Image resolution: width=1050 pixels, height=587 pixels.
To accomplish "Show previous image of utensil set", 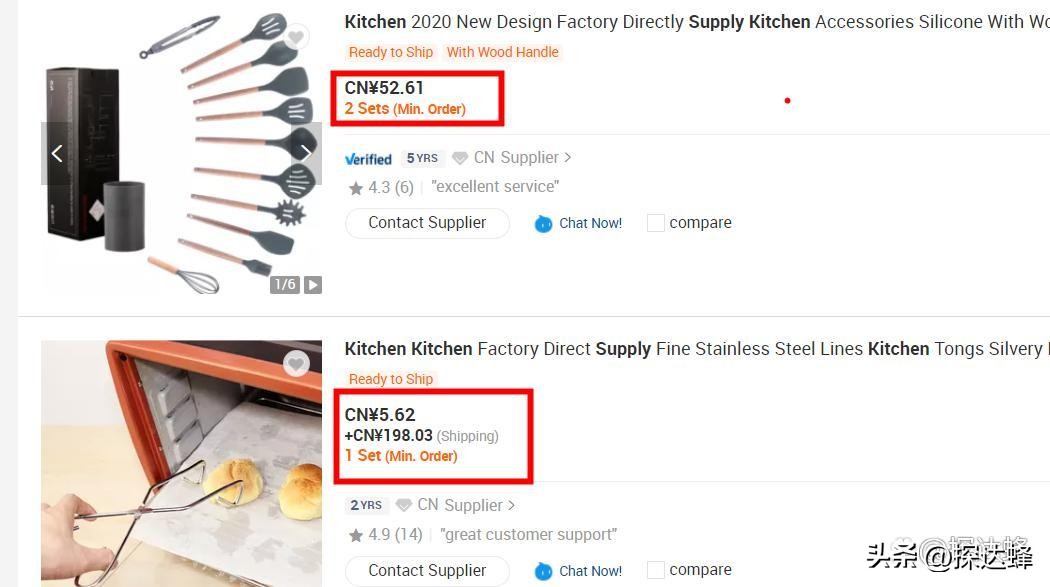I will (x=57, y=153).
